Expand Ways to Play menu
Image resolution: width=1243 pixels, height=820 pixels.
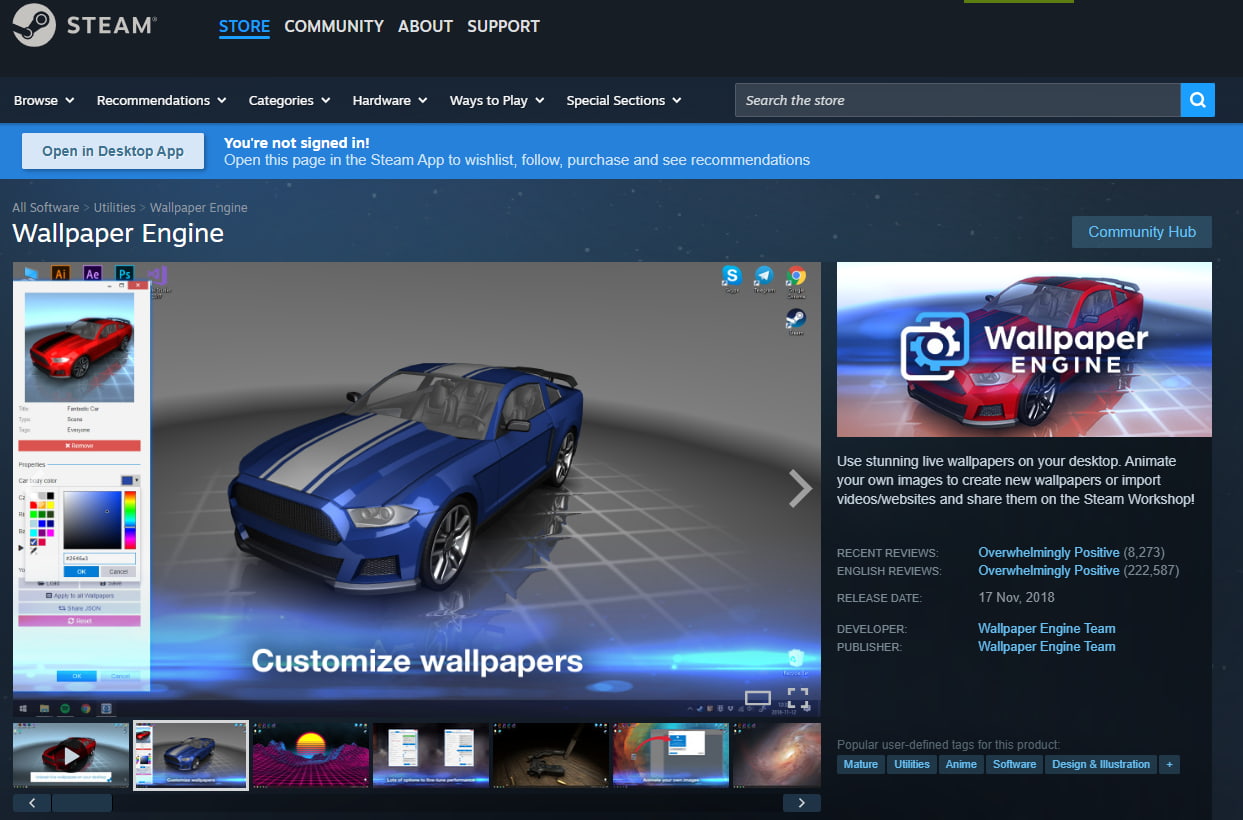497,100
